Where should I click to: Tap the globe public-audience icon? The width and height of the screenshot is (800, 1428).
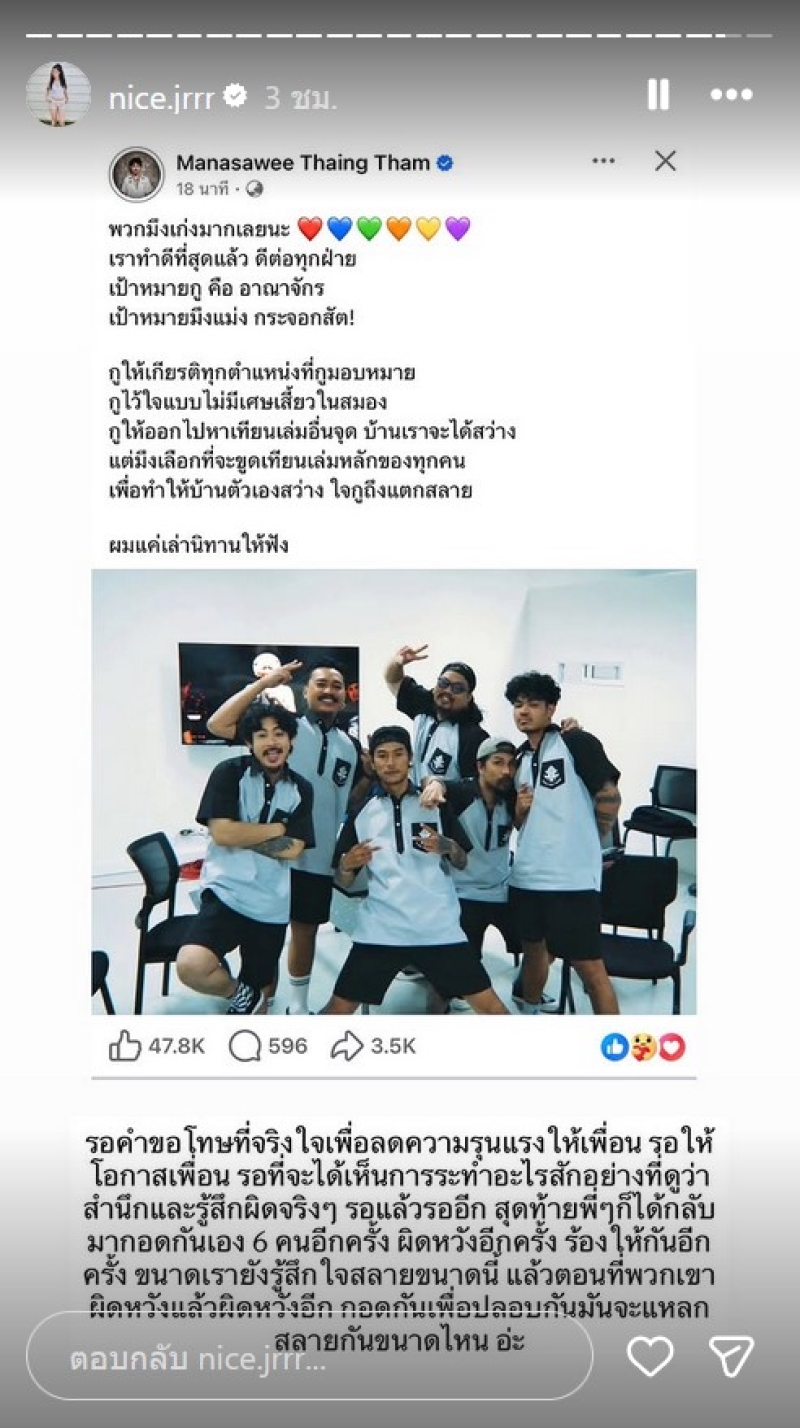[x=255, y=189]
